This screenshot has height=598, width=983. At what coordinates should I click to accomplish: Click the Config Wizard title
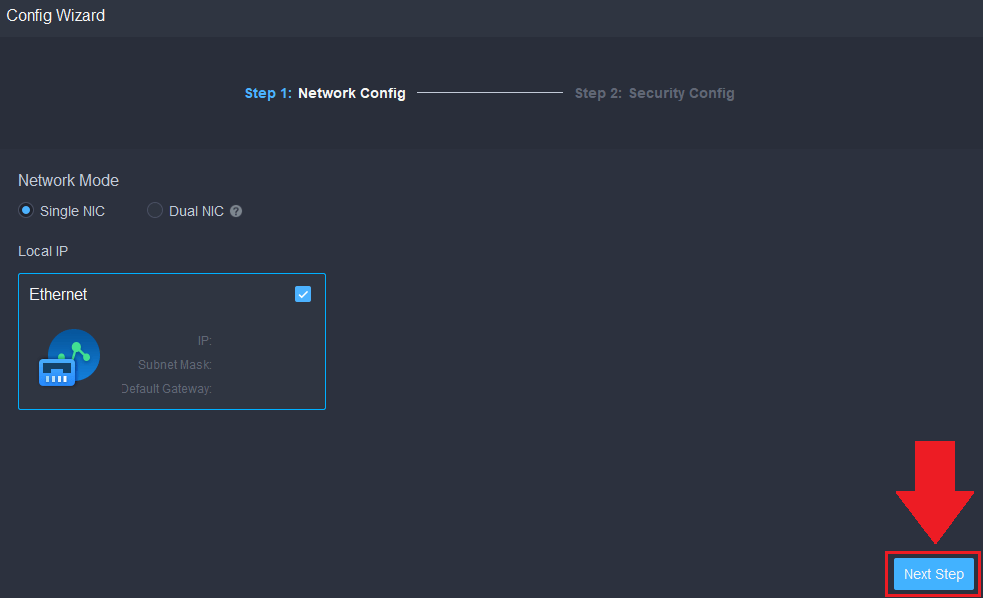click(x=55, y=16)
